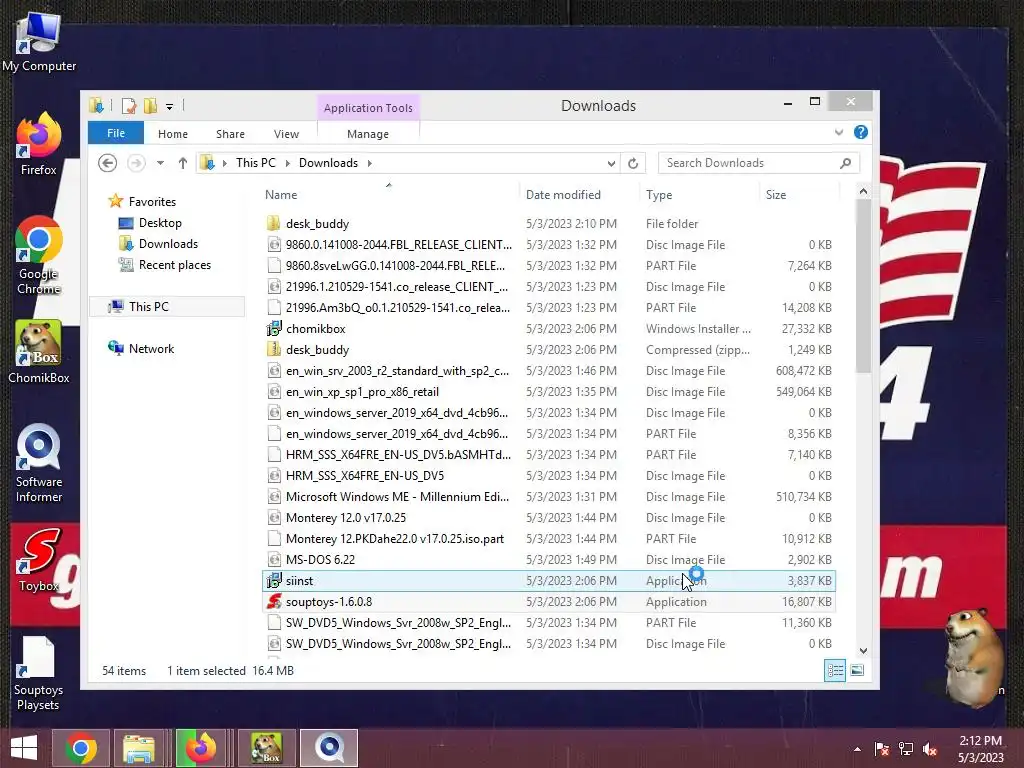The height and width of the screenshot is (768, 1024).
Task: Open the Google Chrome desktop shortcut
Action: pos(39,255)
